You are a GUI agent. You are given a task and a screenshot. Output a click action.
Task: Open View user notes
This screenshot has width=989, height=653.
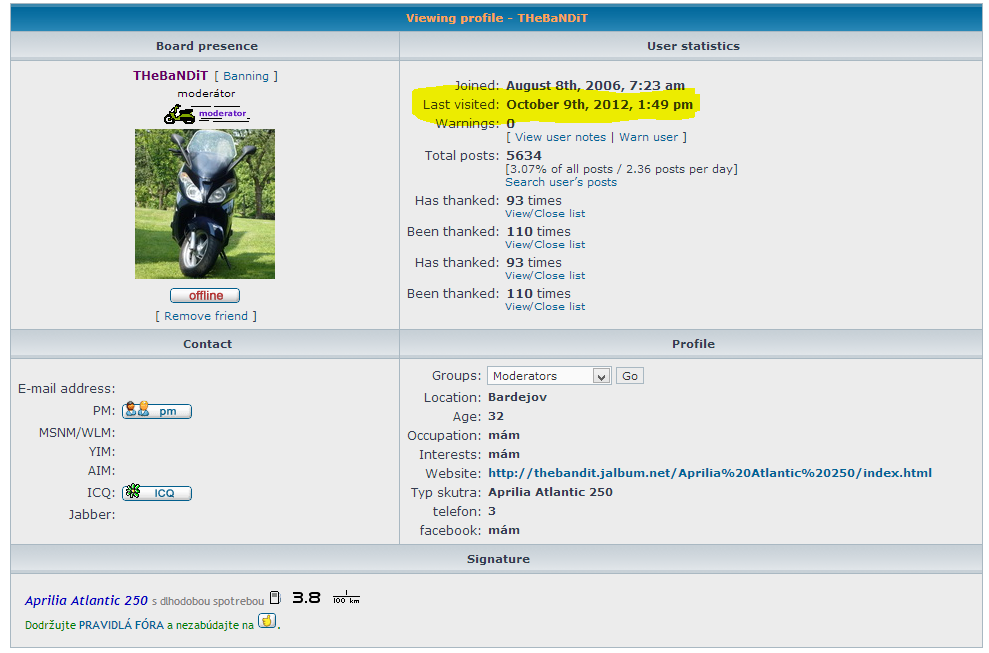point(560,137)
